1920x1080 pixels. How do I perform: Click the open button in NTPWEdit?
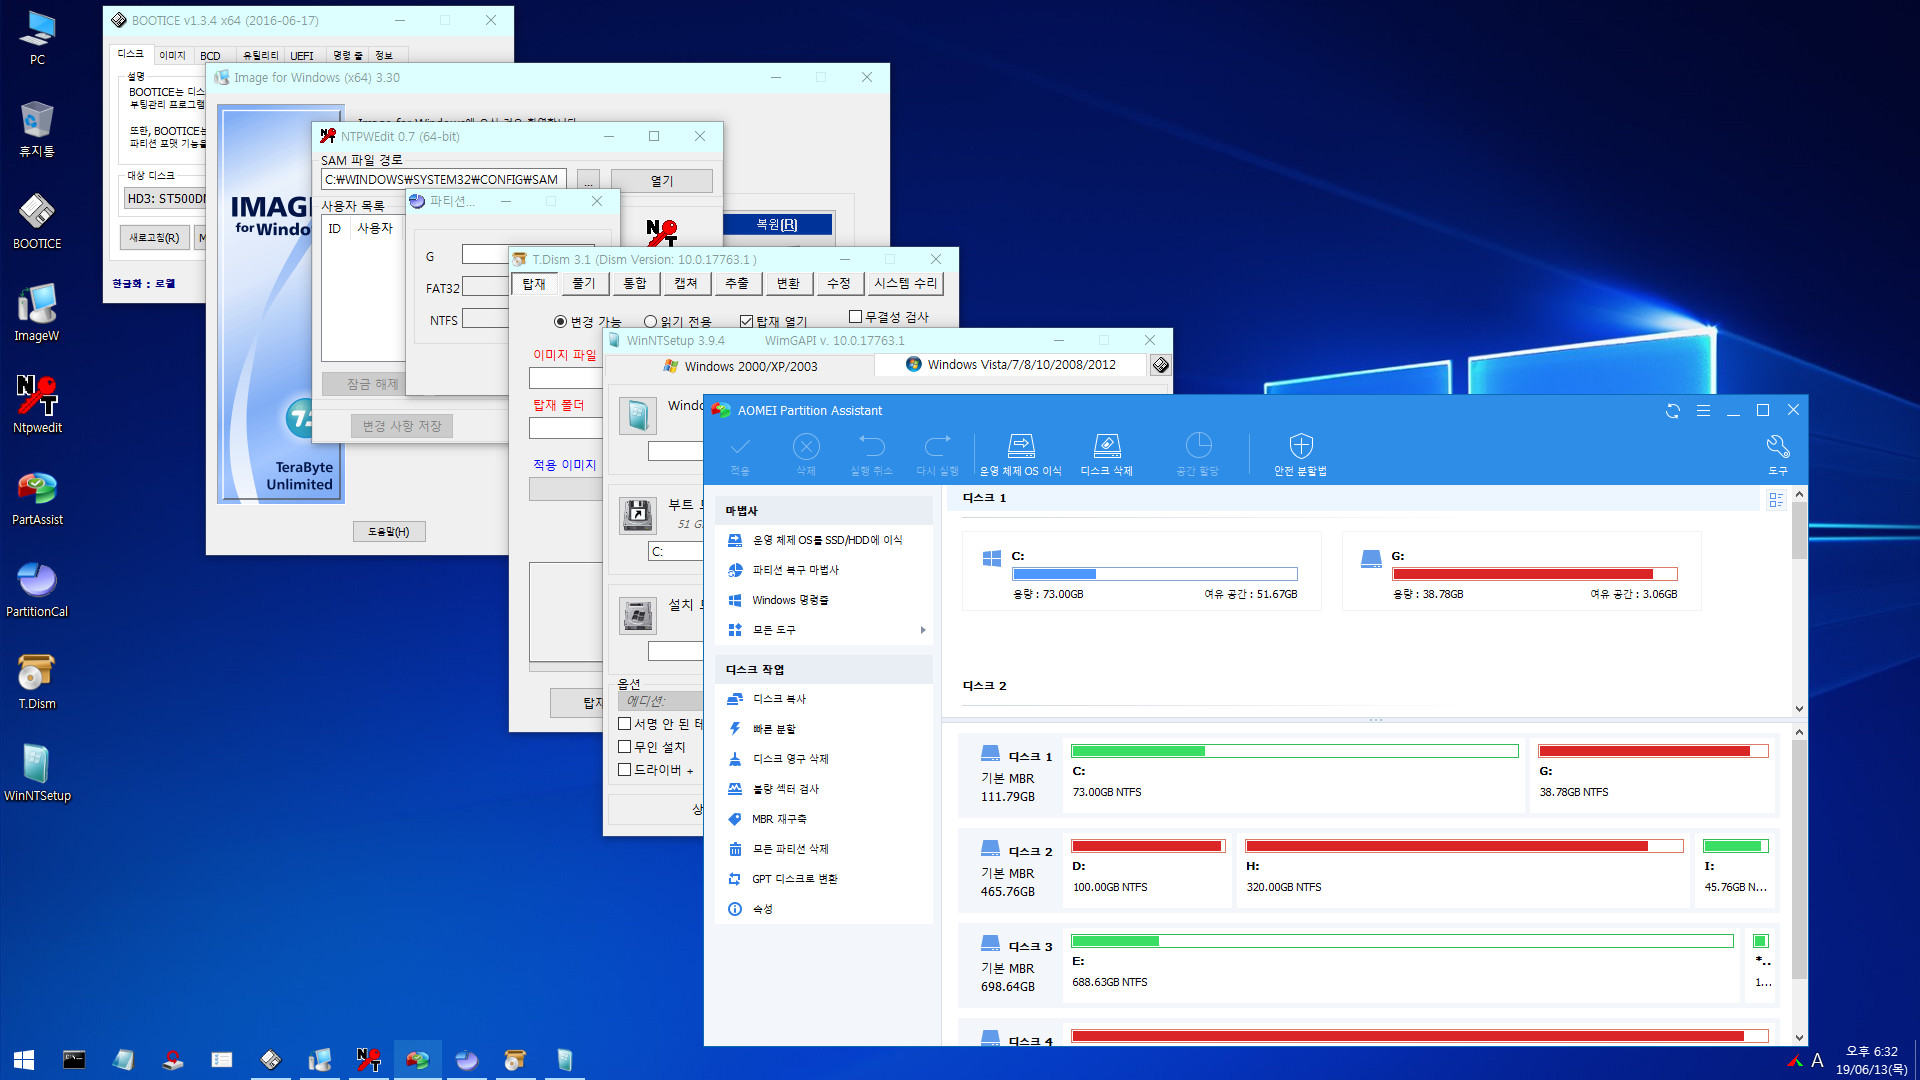click(662, 181)
